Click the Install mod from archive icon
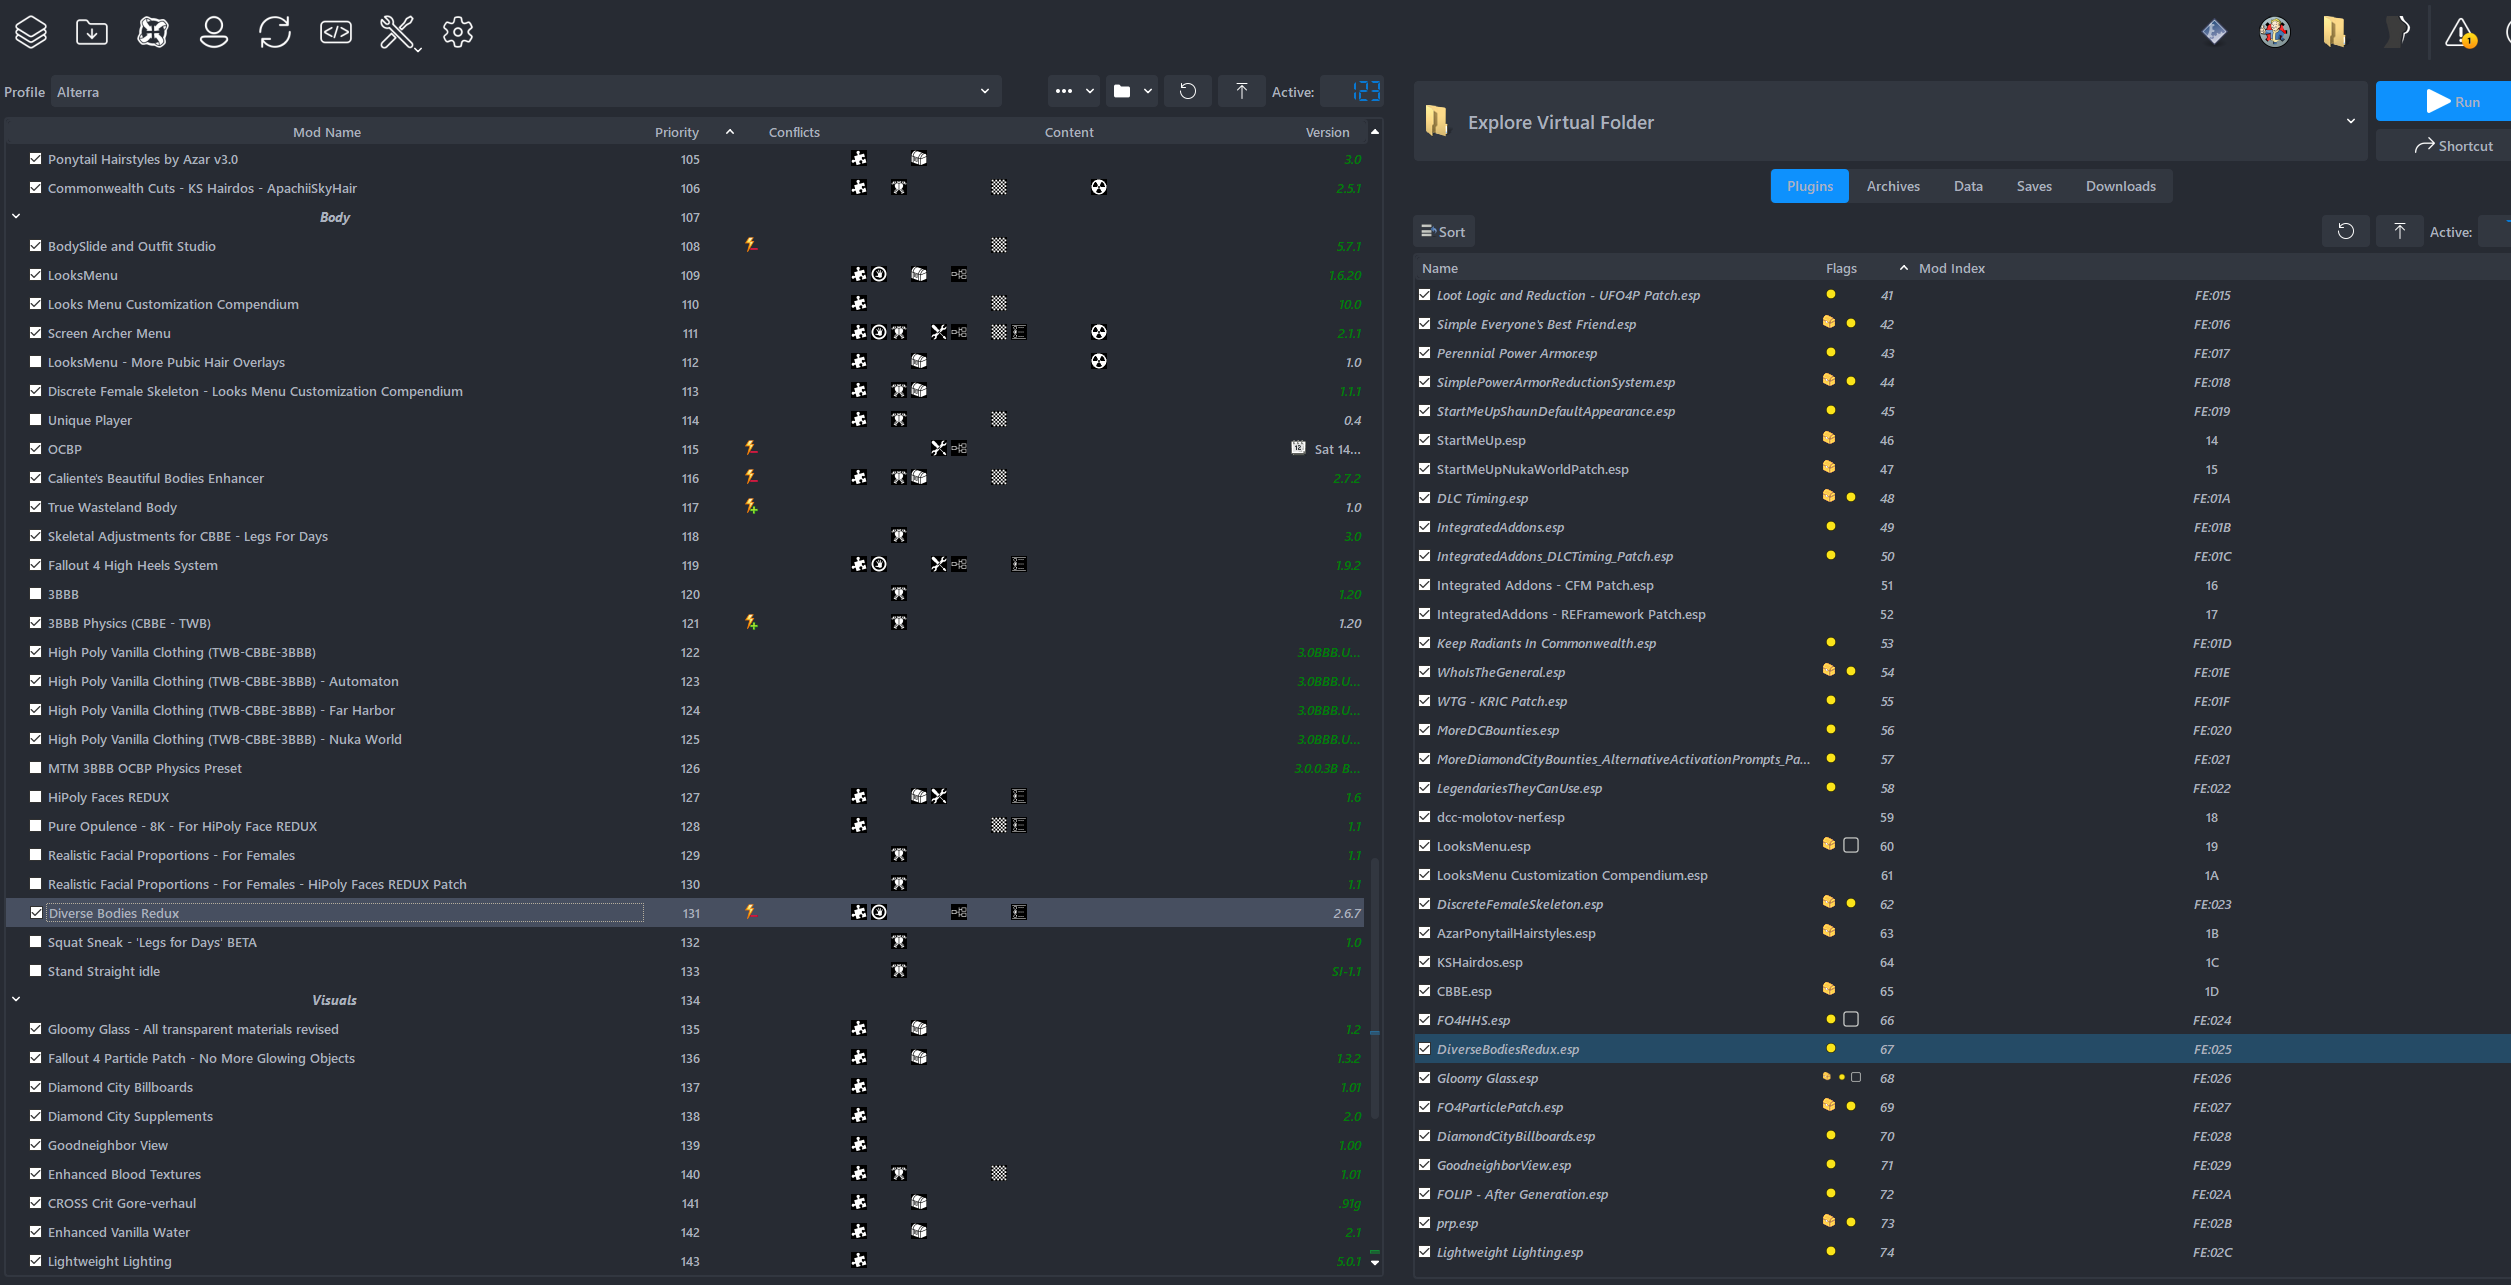 pyautogui.click(x=92, y=33)
